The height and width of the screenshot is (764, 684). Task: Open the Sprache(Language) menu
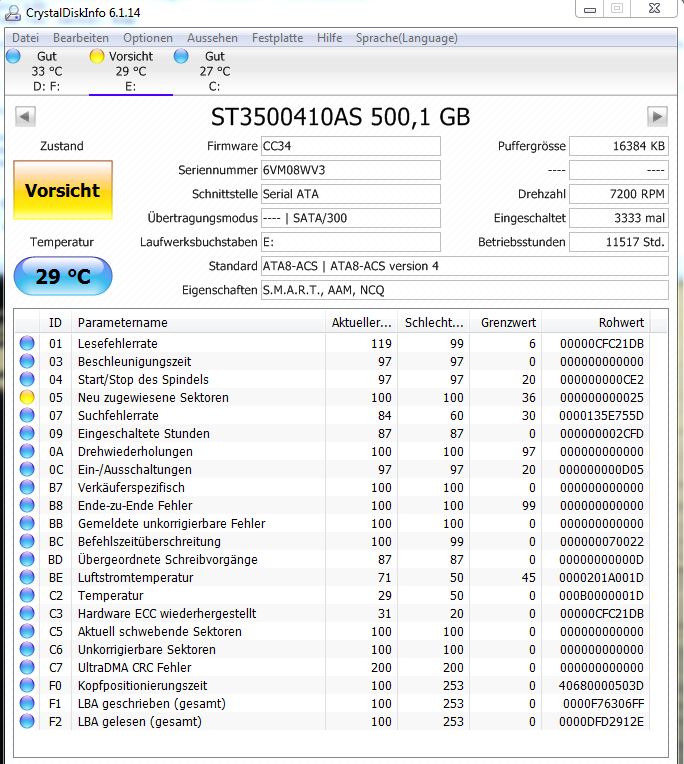[x=407, y=38]
